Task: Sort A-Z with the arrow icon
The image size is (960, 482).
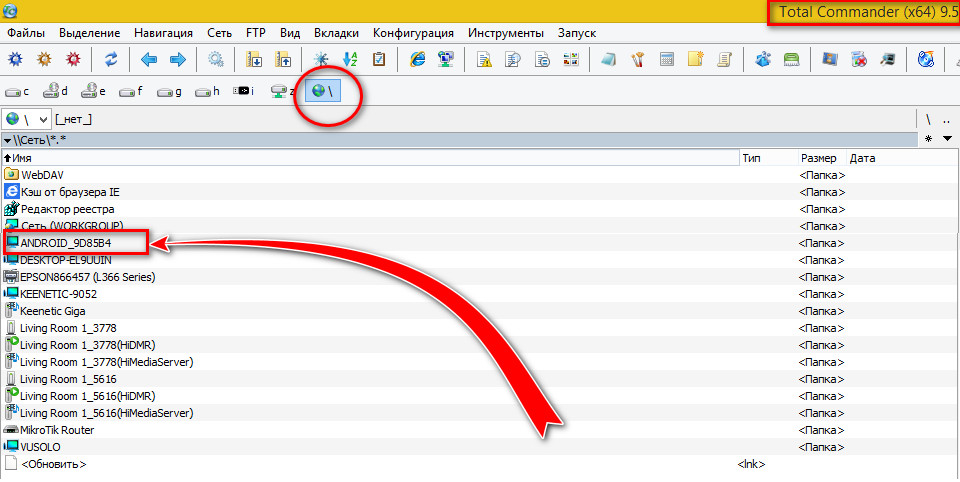Action: (350, 59)
